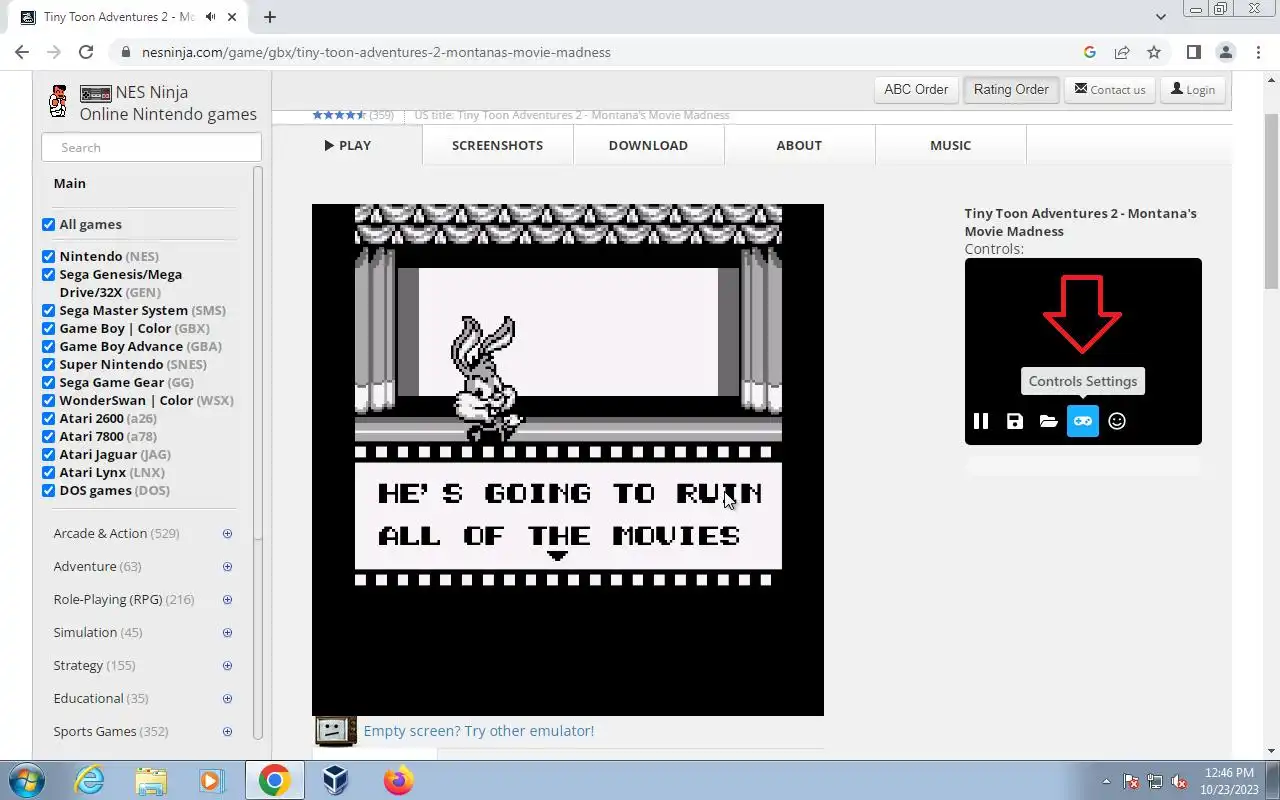Open the Windows Start menu orb

pyautogui.click(x=26, y=780)
